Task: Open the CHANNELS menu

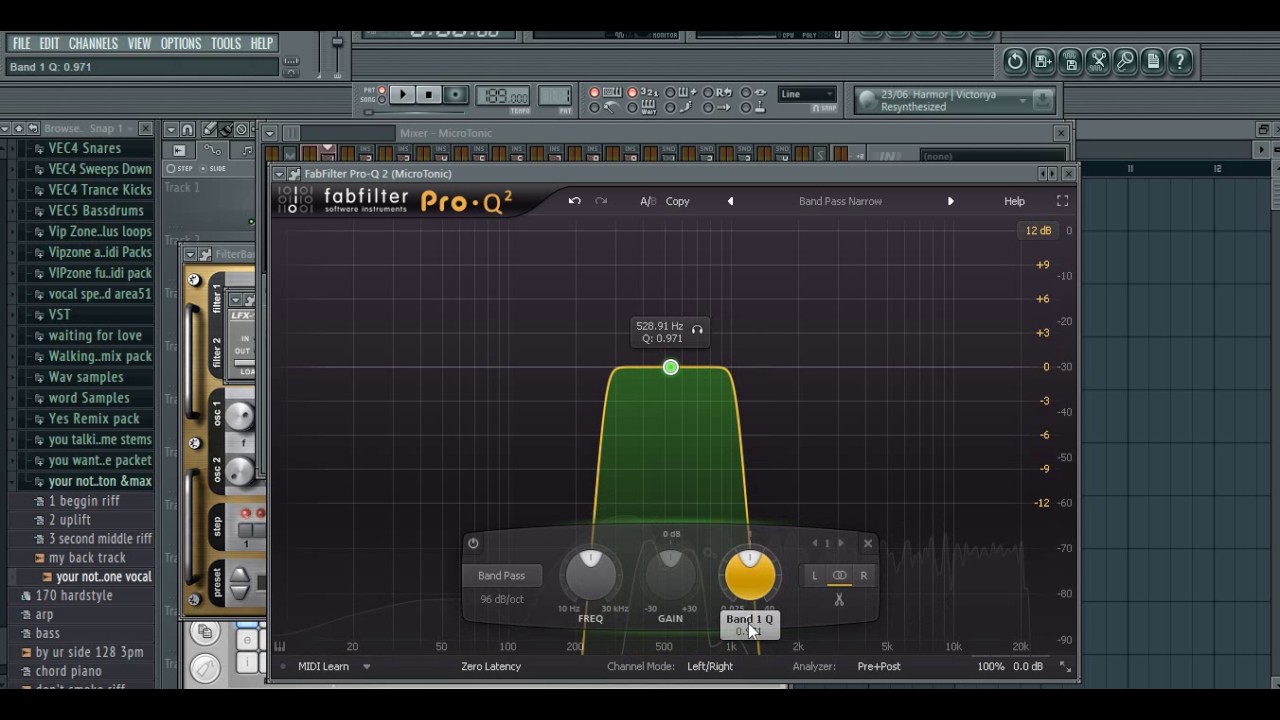Action: [93, 43]
